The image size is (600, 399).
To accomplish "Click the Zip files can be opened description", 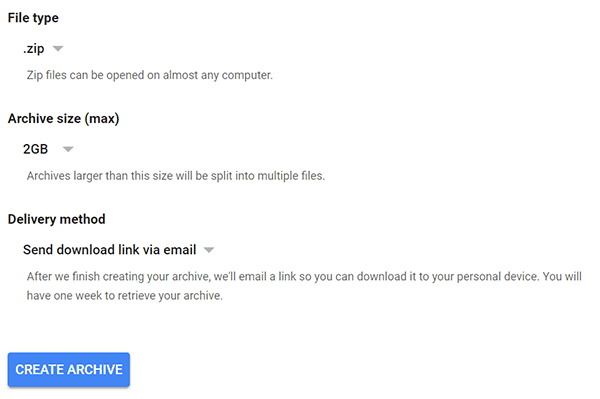I will 150,75.
